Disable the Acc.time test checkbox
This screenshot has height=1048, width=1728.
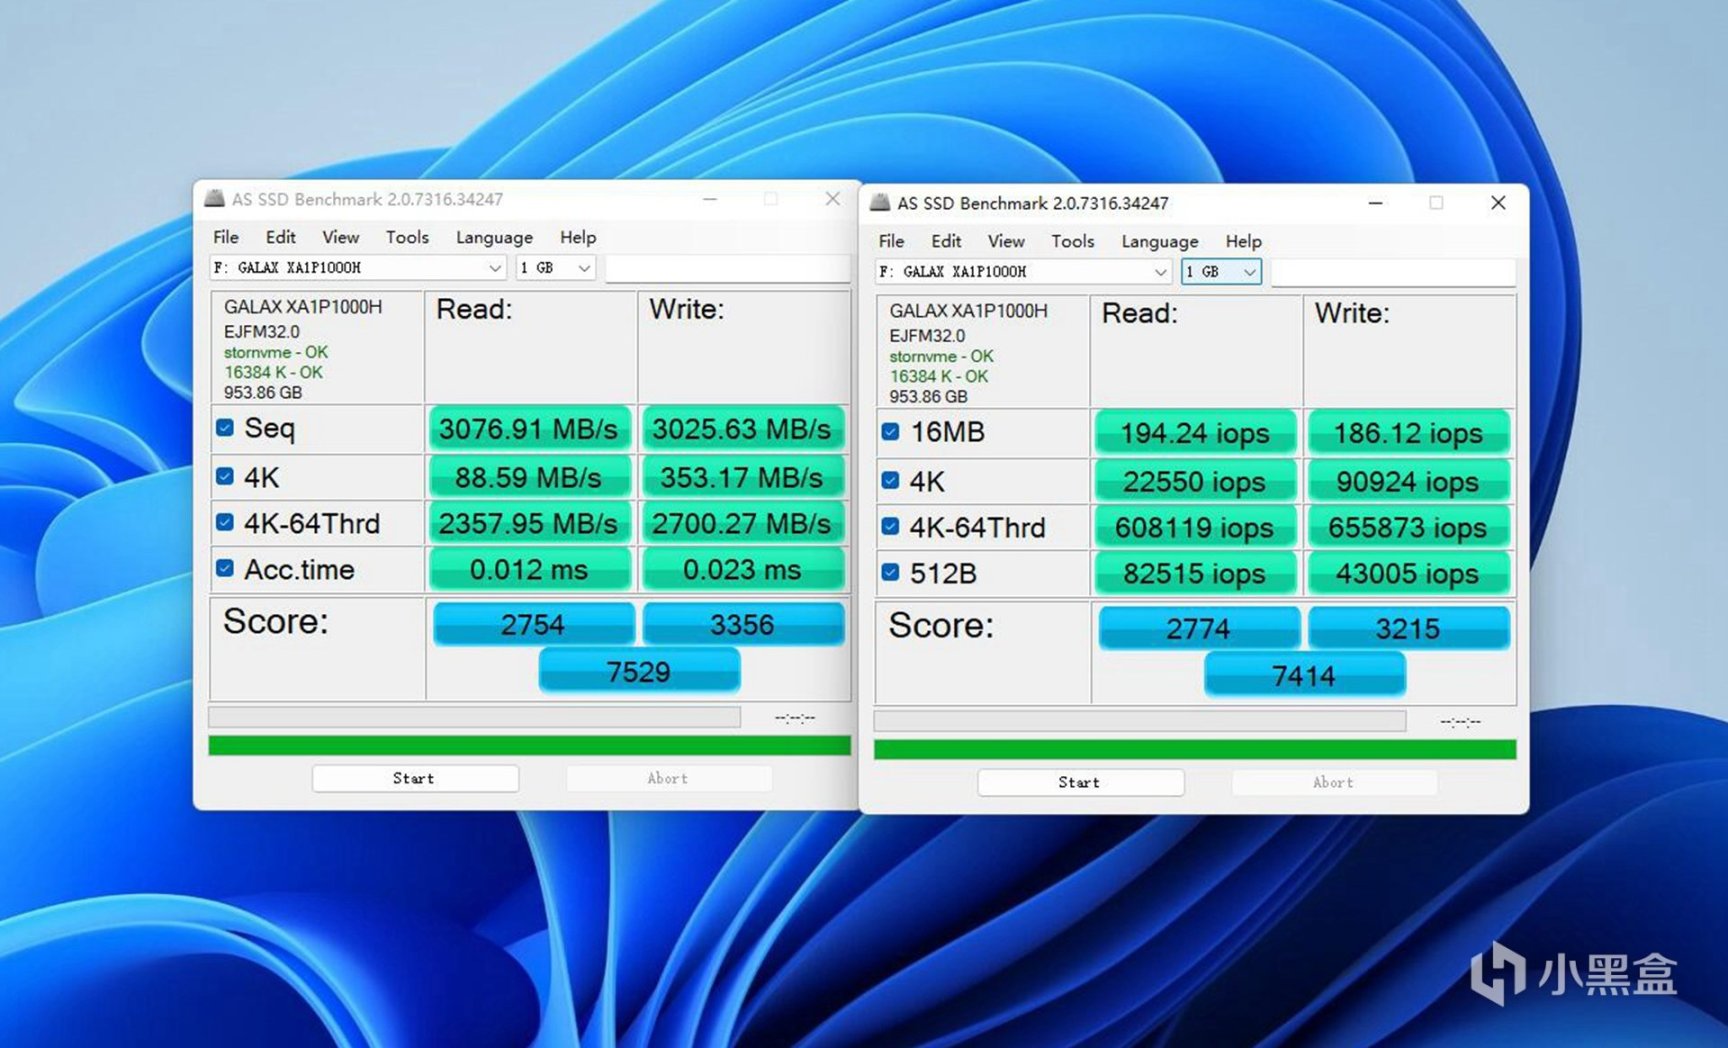tap(225, 568)
